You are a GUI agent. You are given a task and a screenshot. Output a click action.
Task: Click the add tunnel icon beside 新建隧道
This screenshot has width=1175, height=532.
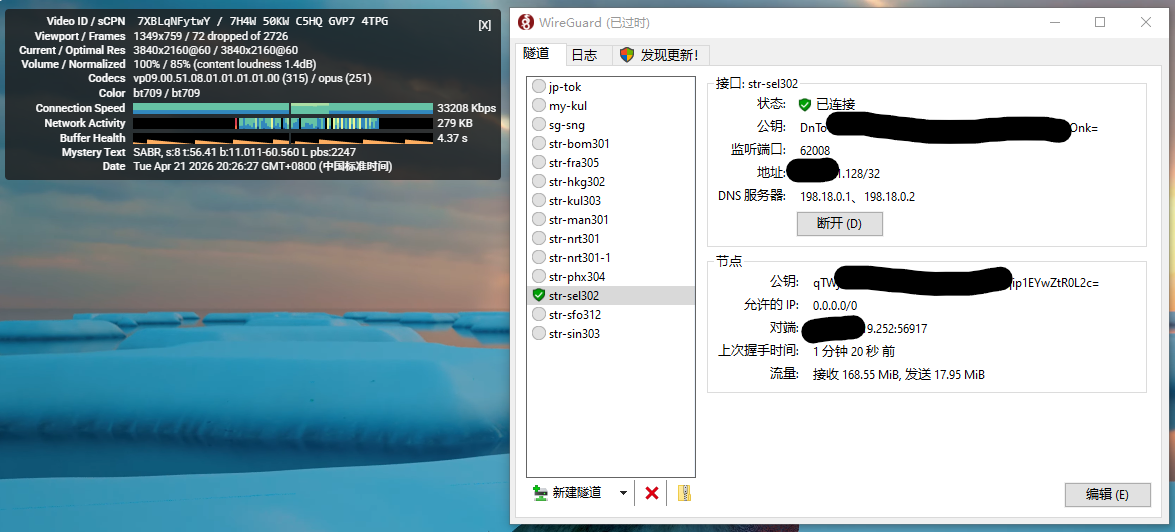540,492
